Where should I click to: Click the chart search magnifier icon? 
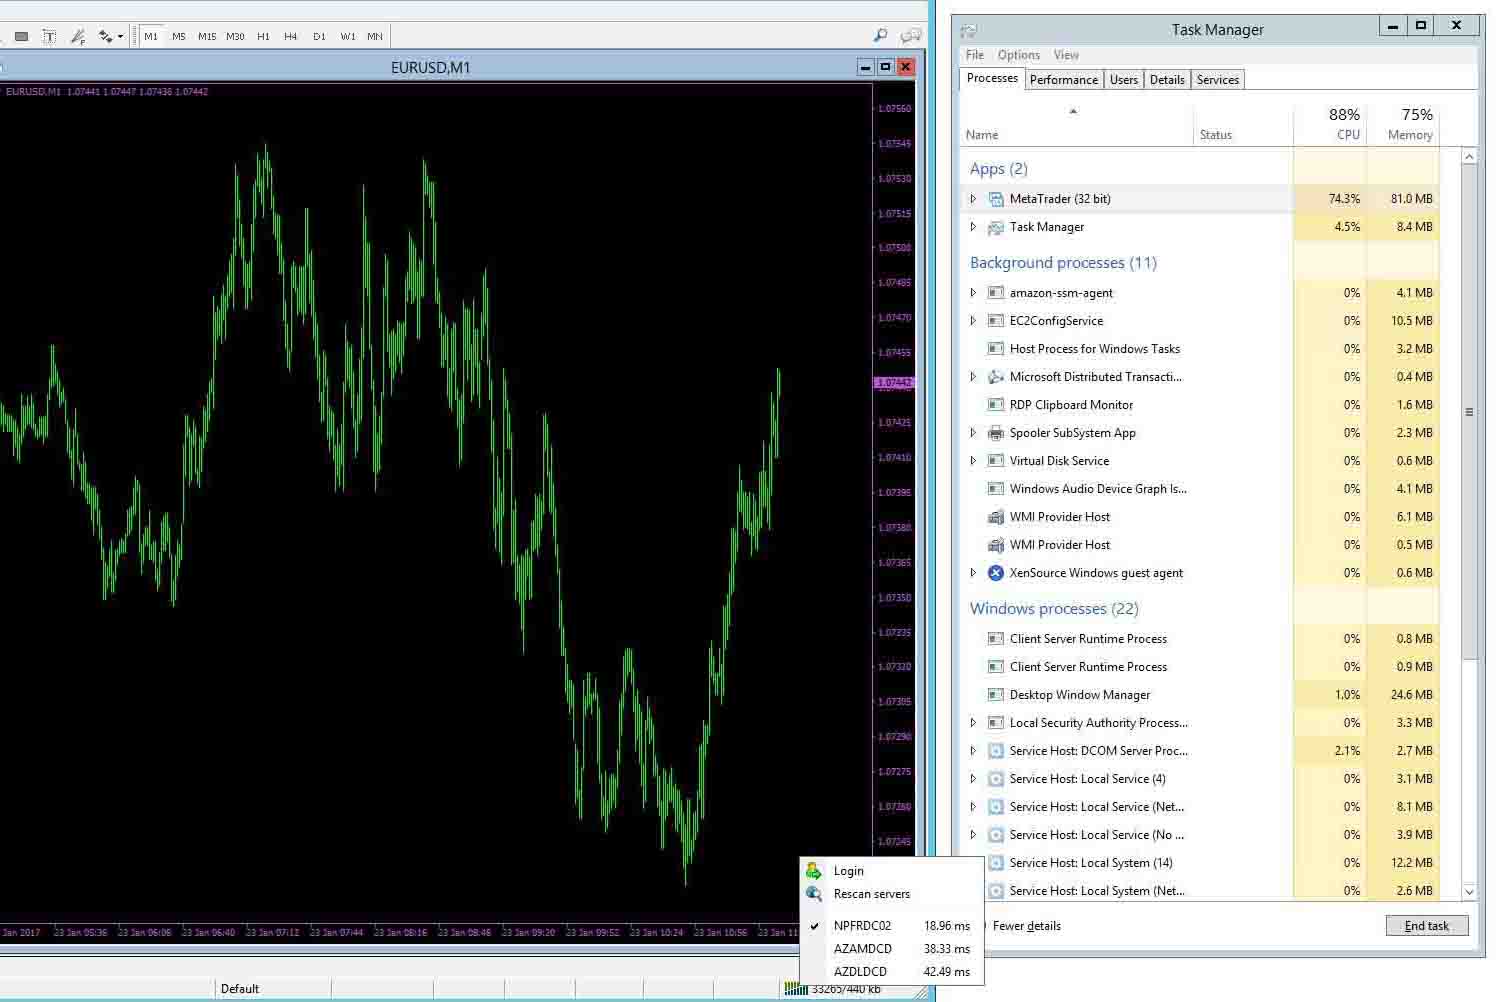click(x=880, y=36)
